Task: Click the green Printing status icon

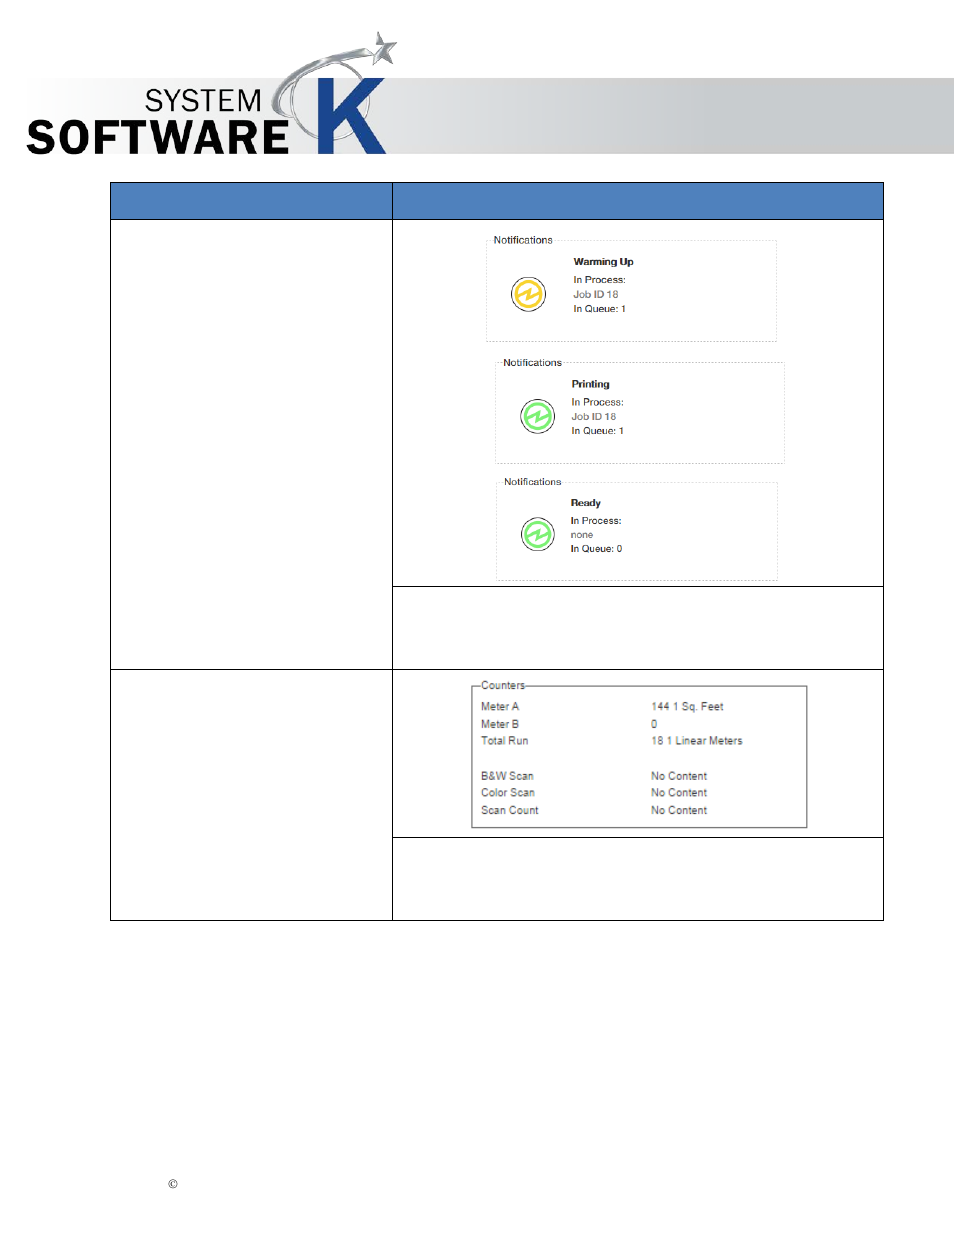Action: click(x=537, y=415)
